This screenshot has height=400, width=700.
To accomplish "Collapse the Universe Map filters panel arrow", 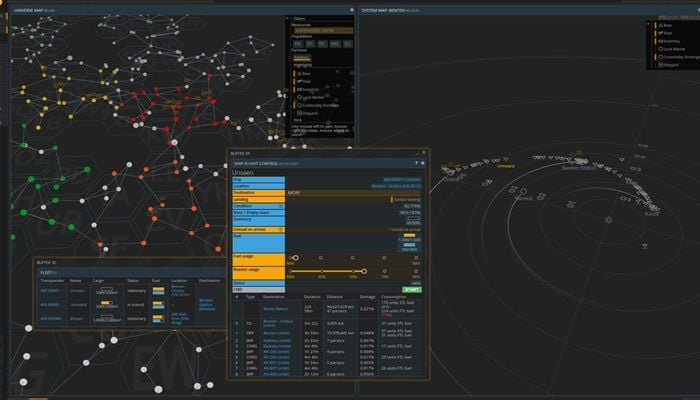I will pyautogui.click(x=287, y=18).
